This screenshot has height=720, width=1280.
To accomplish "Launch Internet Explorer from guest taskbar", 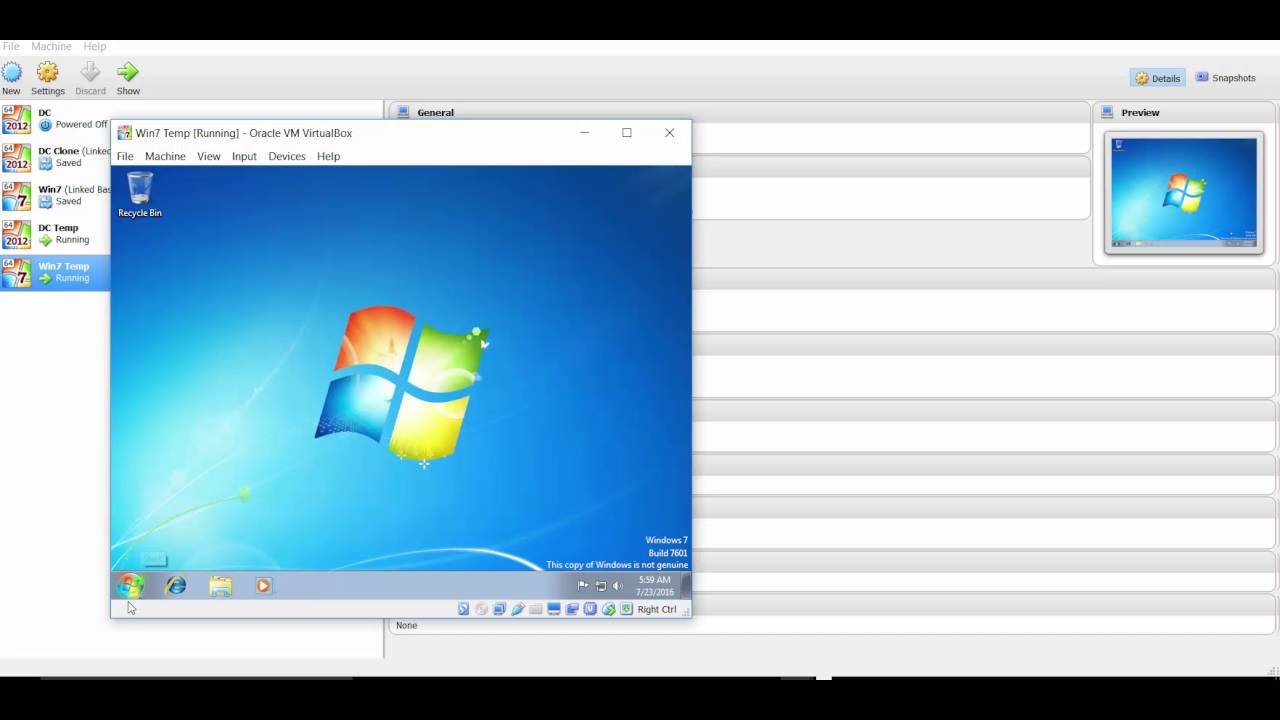I will [x=176, y=586].
